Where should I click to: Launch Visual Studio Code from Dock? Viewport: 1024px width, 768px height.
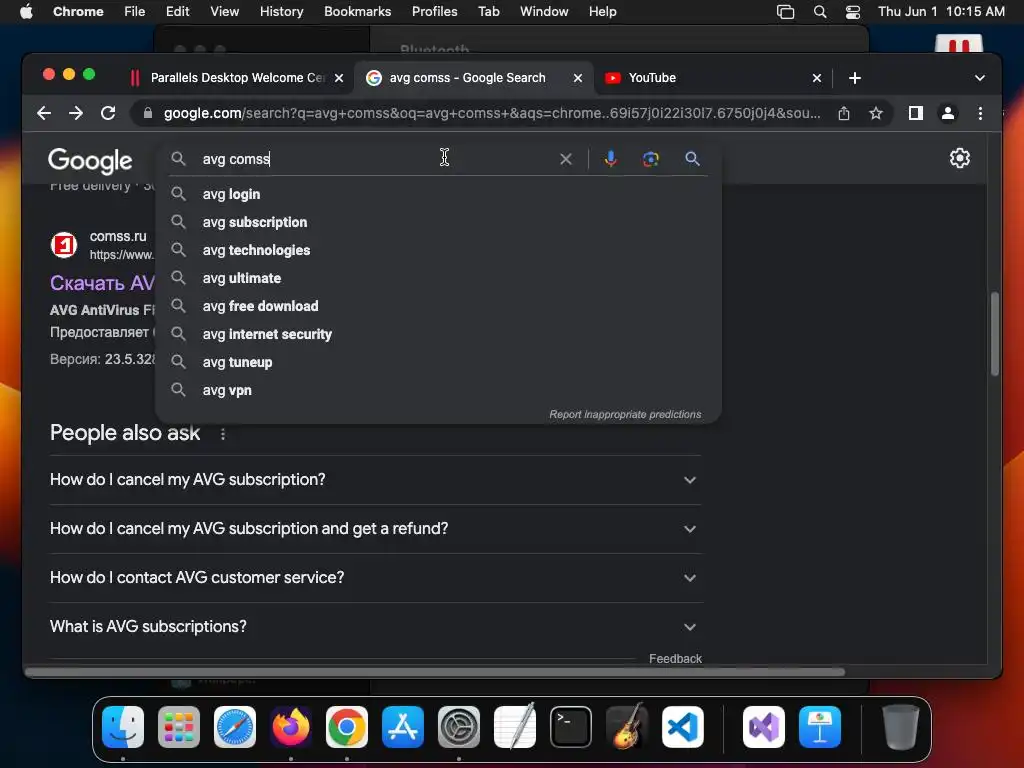click(682, 727)
